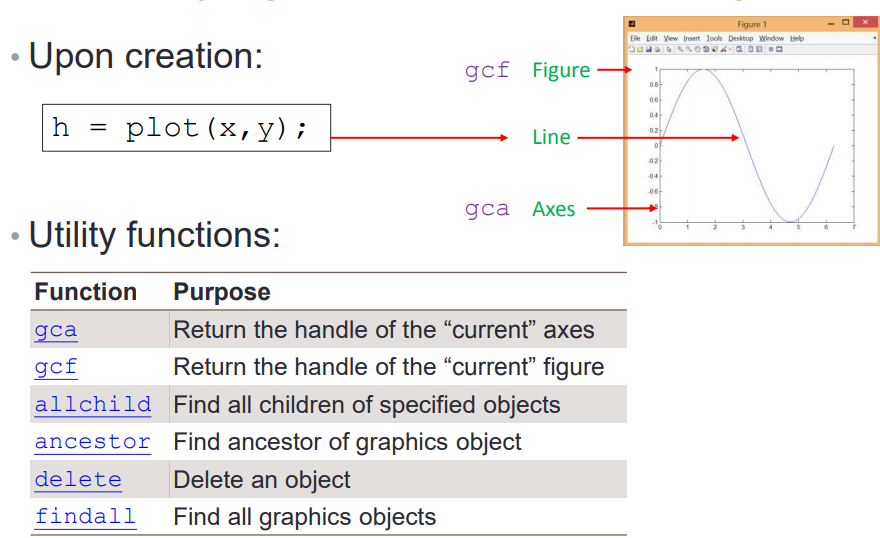Follow the allchild function link

tap(93, 404)
